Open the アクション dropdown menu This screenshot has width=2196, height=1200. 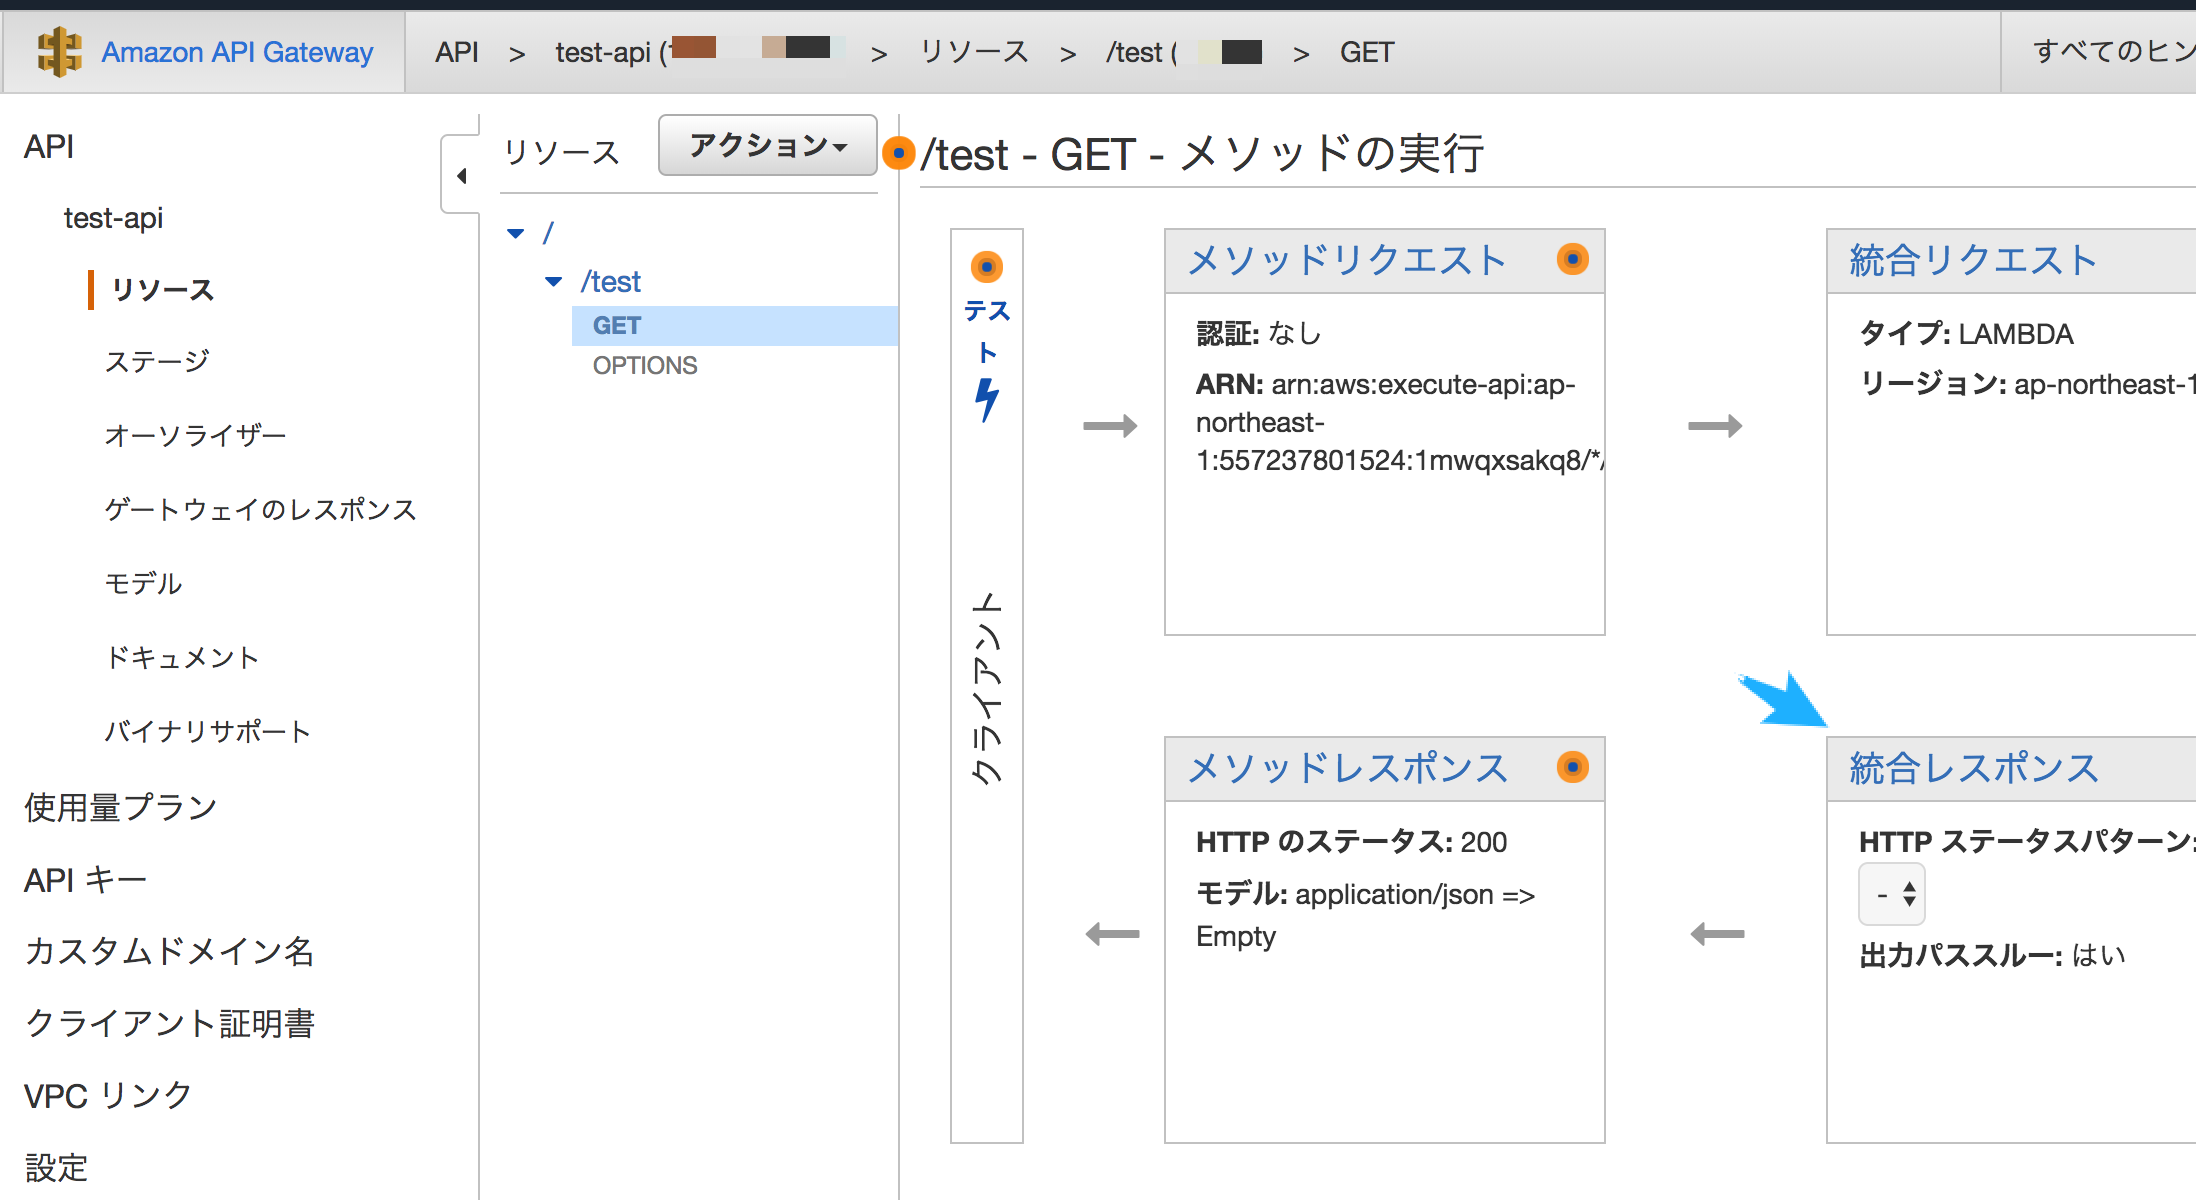click(x=766, y=145)
